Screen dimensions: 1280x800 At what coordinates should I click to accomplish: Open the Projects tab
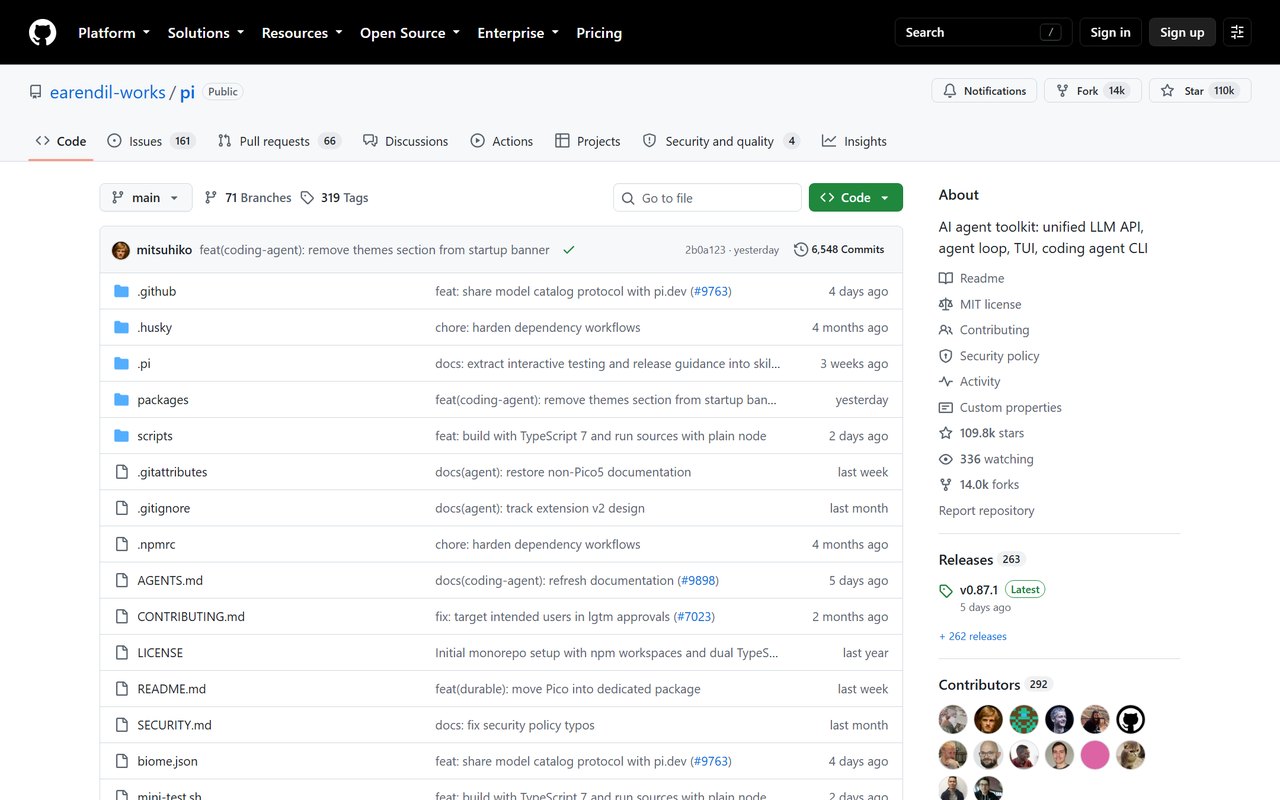point(588,141)
